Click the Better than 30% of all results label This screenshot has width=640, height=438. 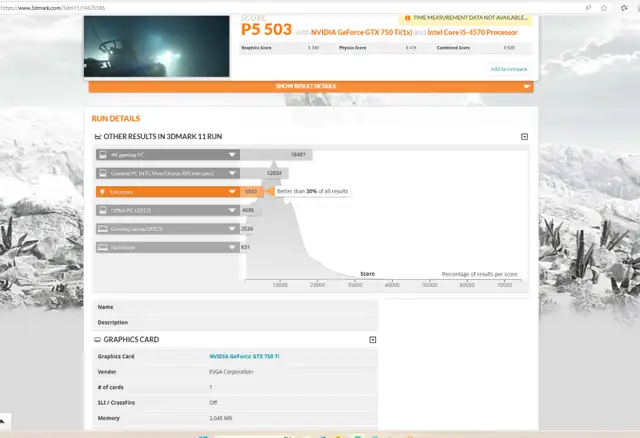(312, 191)
